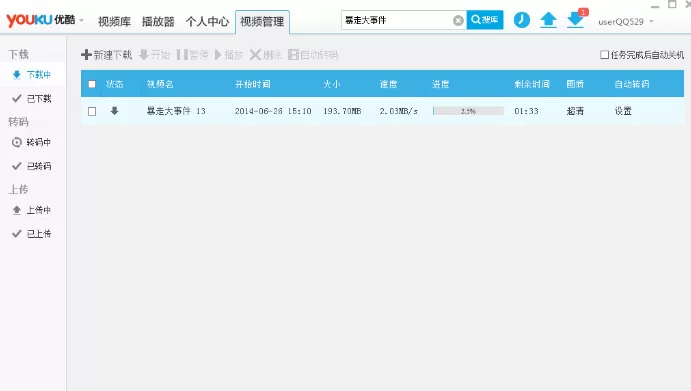Click the download progress bar at 2.5%
This screenshot has width=691, height=391.
[x=468, y=111]
